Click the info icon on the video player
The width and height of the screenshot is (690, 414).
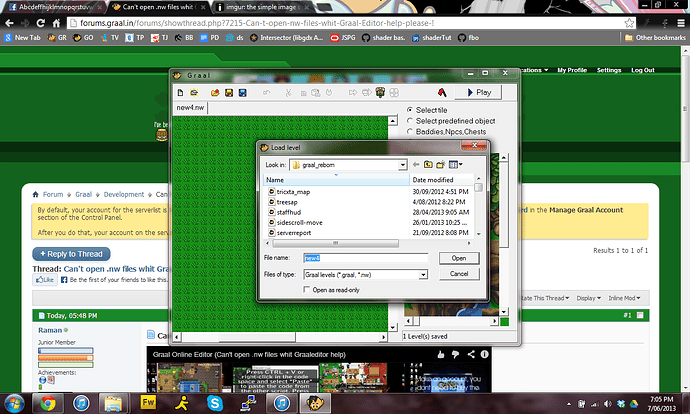pos(484,354)
